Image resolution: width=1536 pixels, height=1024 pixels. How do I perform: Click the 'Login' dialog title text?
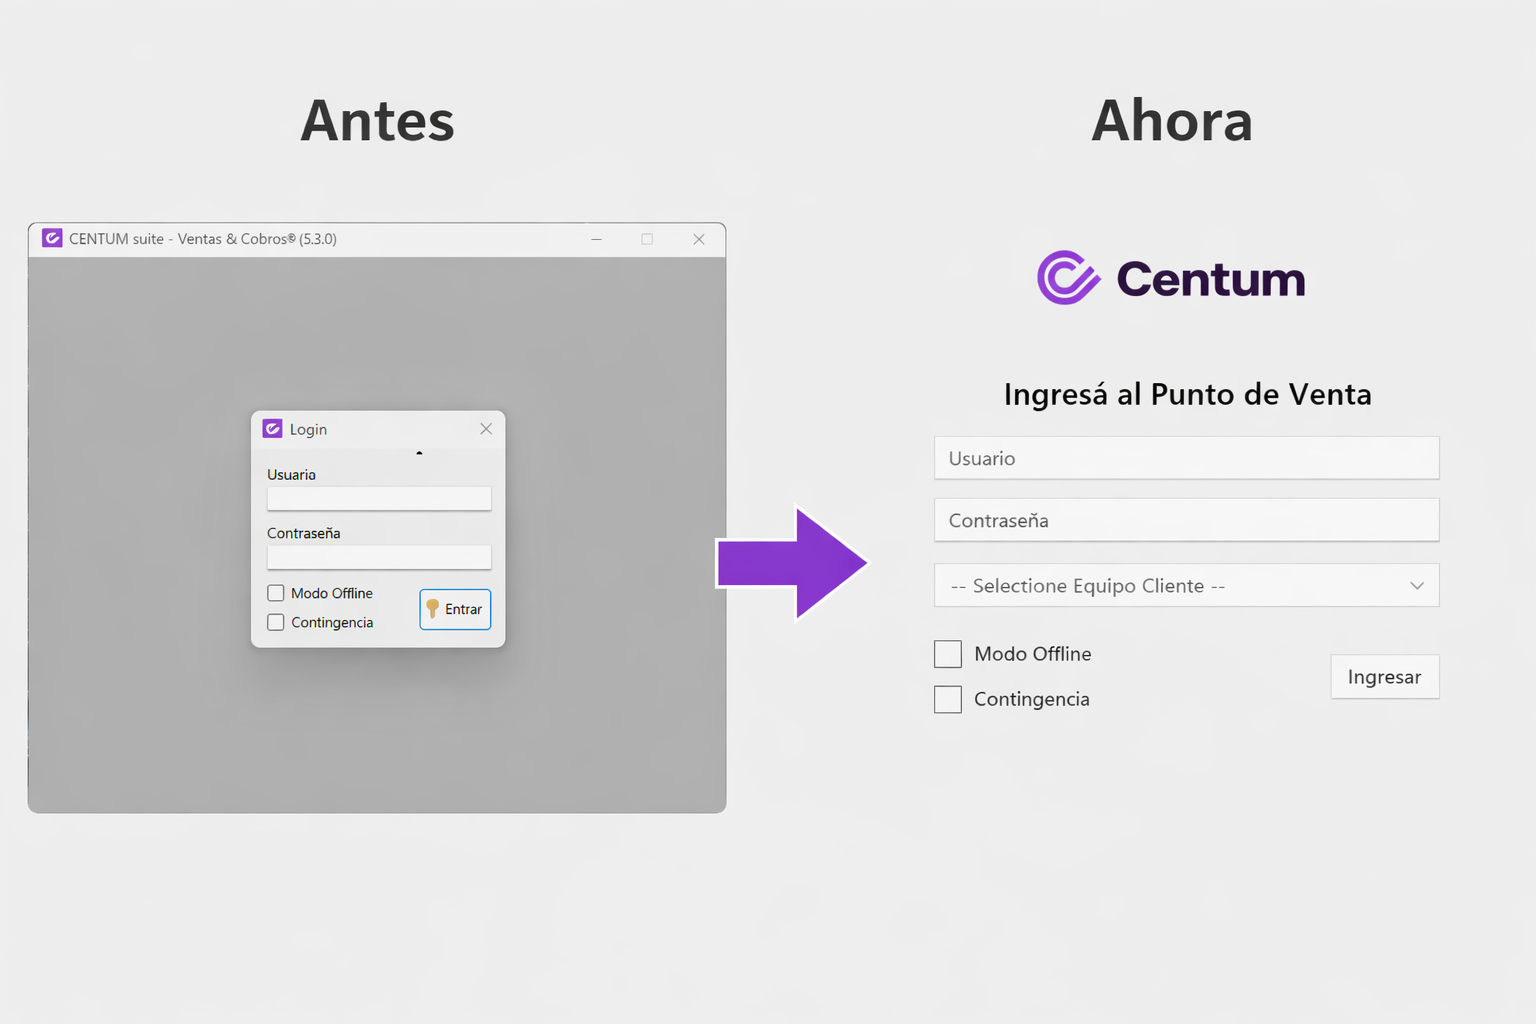pos(308,429)
